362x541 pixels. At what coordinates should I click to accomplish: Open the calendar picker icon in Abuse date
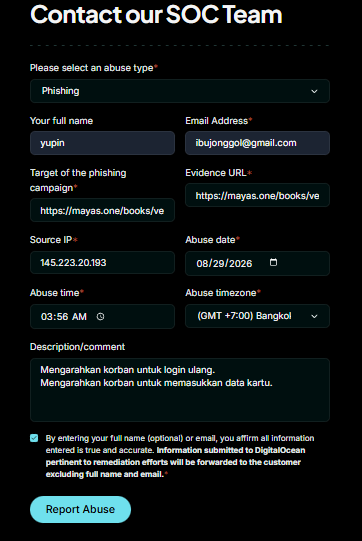click(x=273, y=263)
